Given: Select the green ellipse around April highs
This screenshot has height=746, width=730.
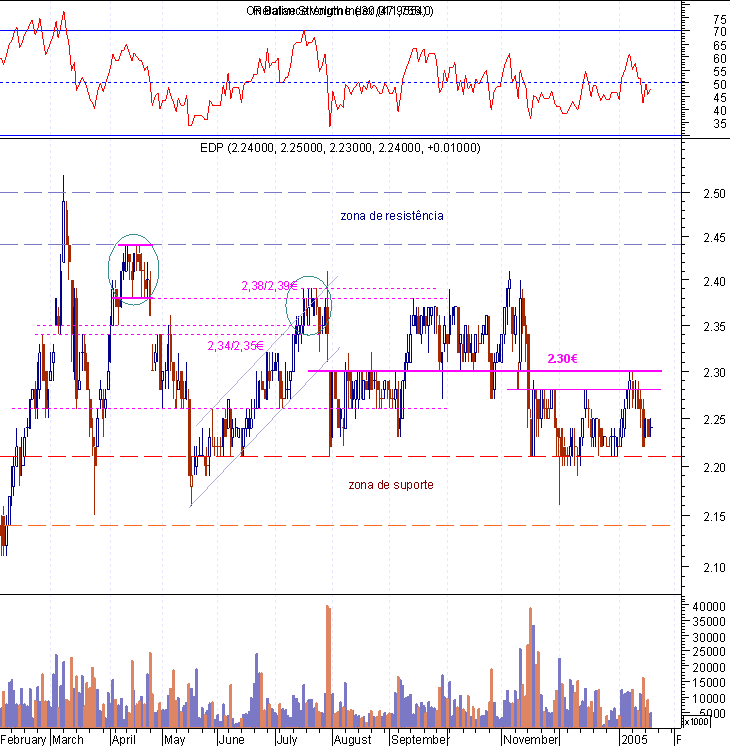Looking at the screenshot, I should pos(133,269).
